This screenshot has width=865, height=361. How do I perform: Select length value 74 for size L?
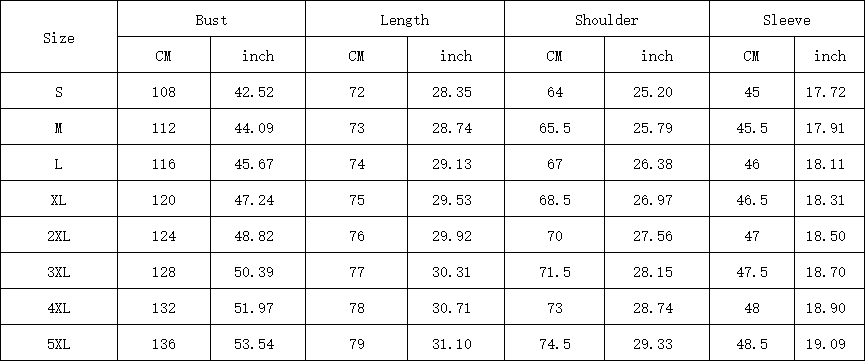(357, 164)
